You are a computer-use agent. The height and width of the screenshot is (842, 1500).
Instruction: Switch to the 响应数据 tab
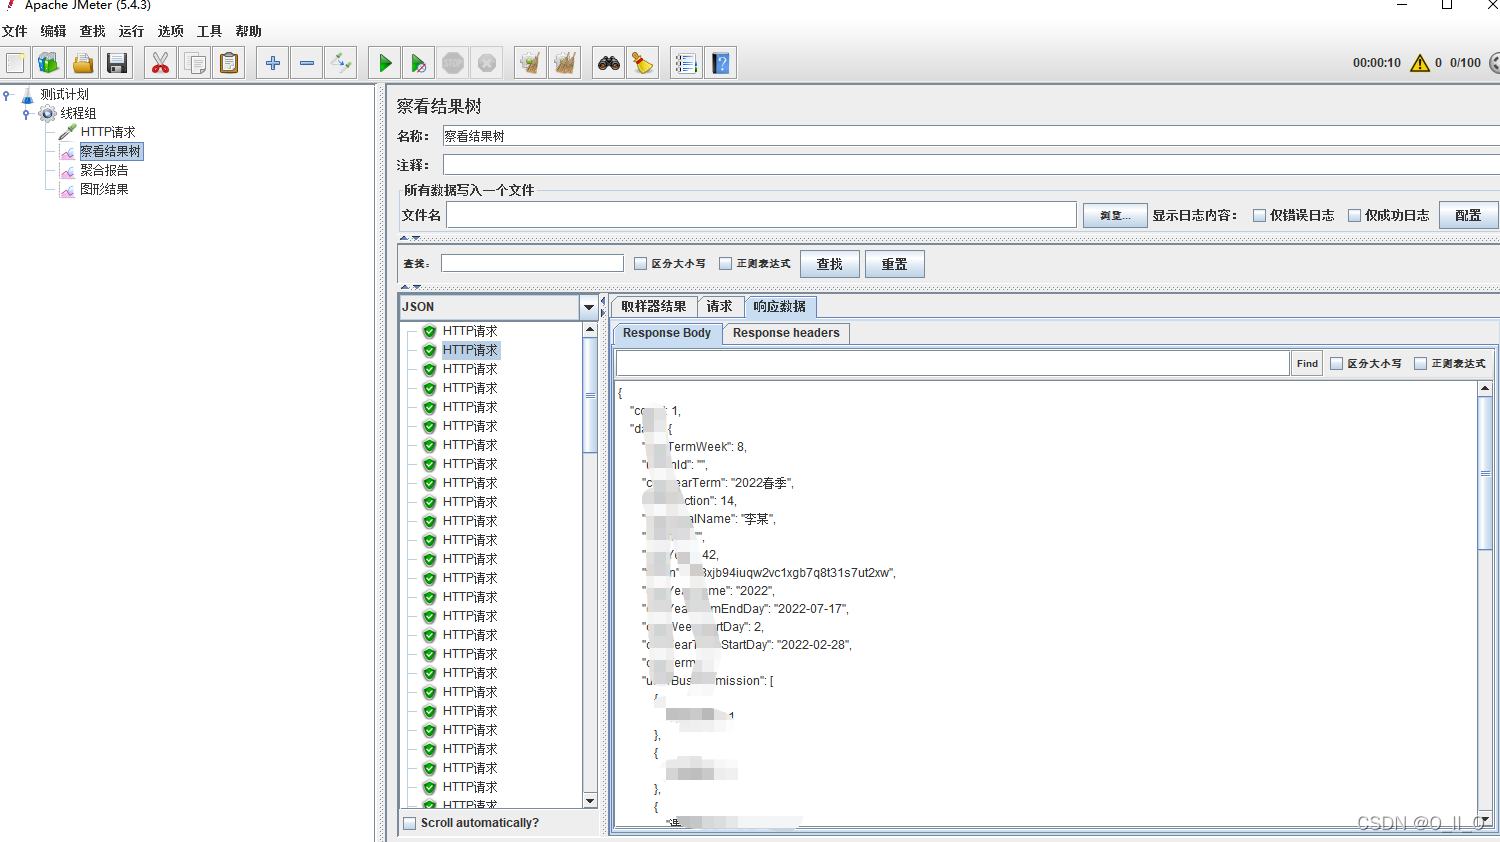tap(780, 307)
